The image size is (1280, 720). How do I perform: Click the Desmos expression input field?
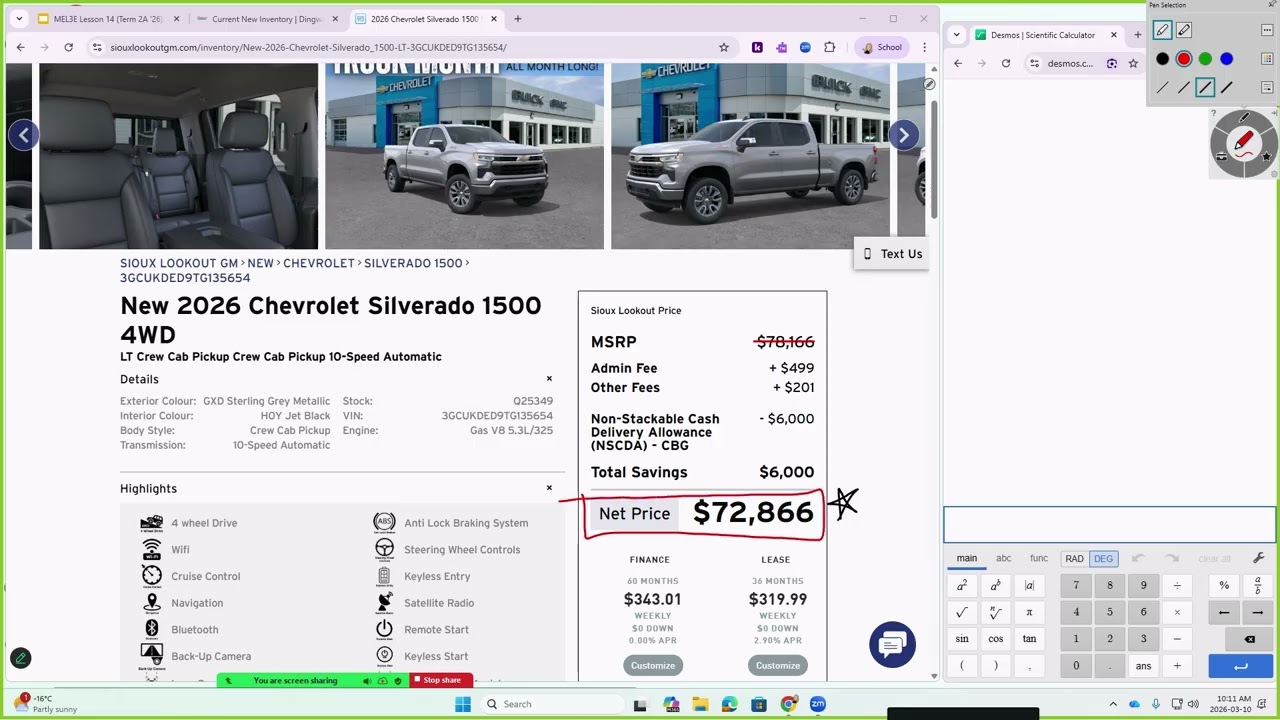click(x=1110, y=524)
